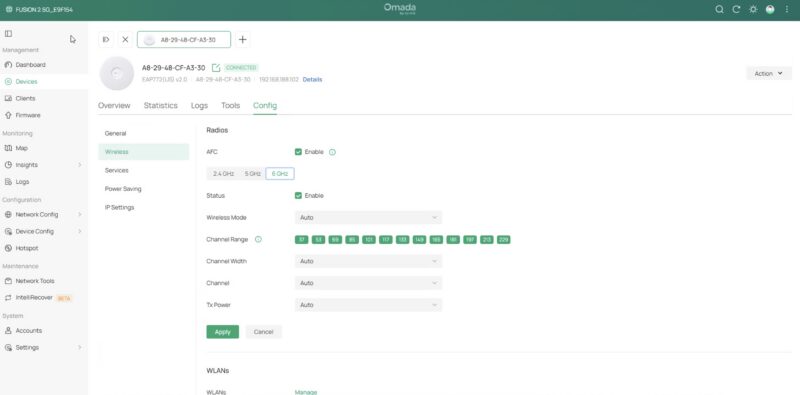The height and width of the screenshot is (395, 800).
Task: Click the Device Config icon in sidebar
Action: tap(8, 231)
